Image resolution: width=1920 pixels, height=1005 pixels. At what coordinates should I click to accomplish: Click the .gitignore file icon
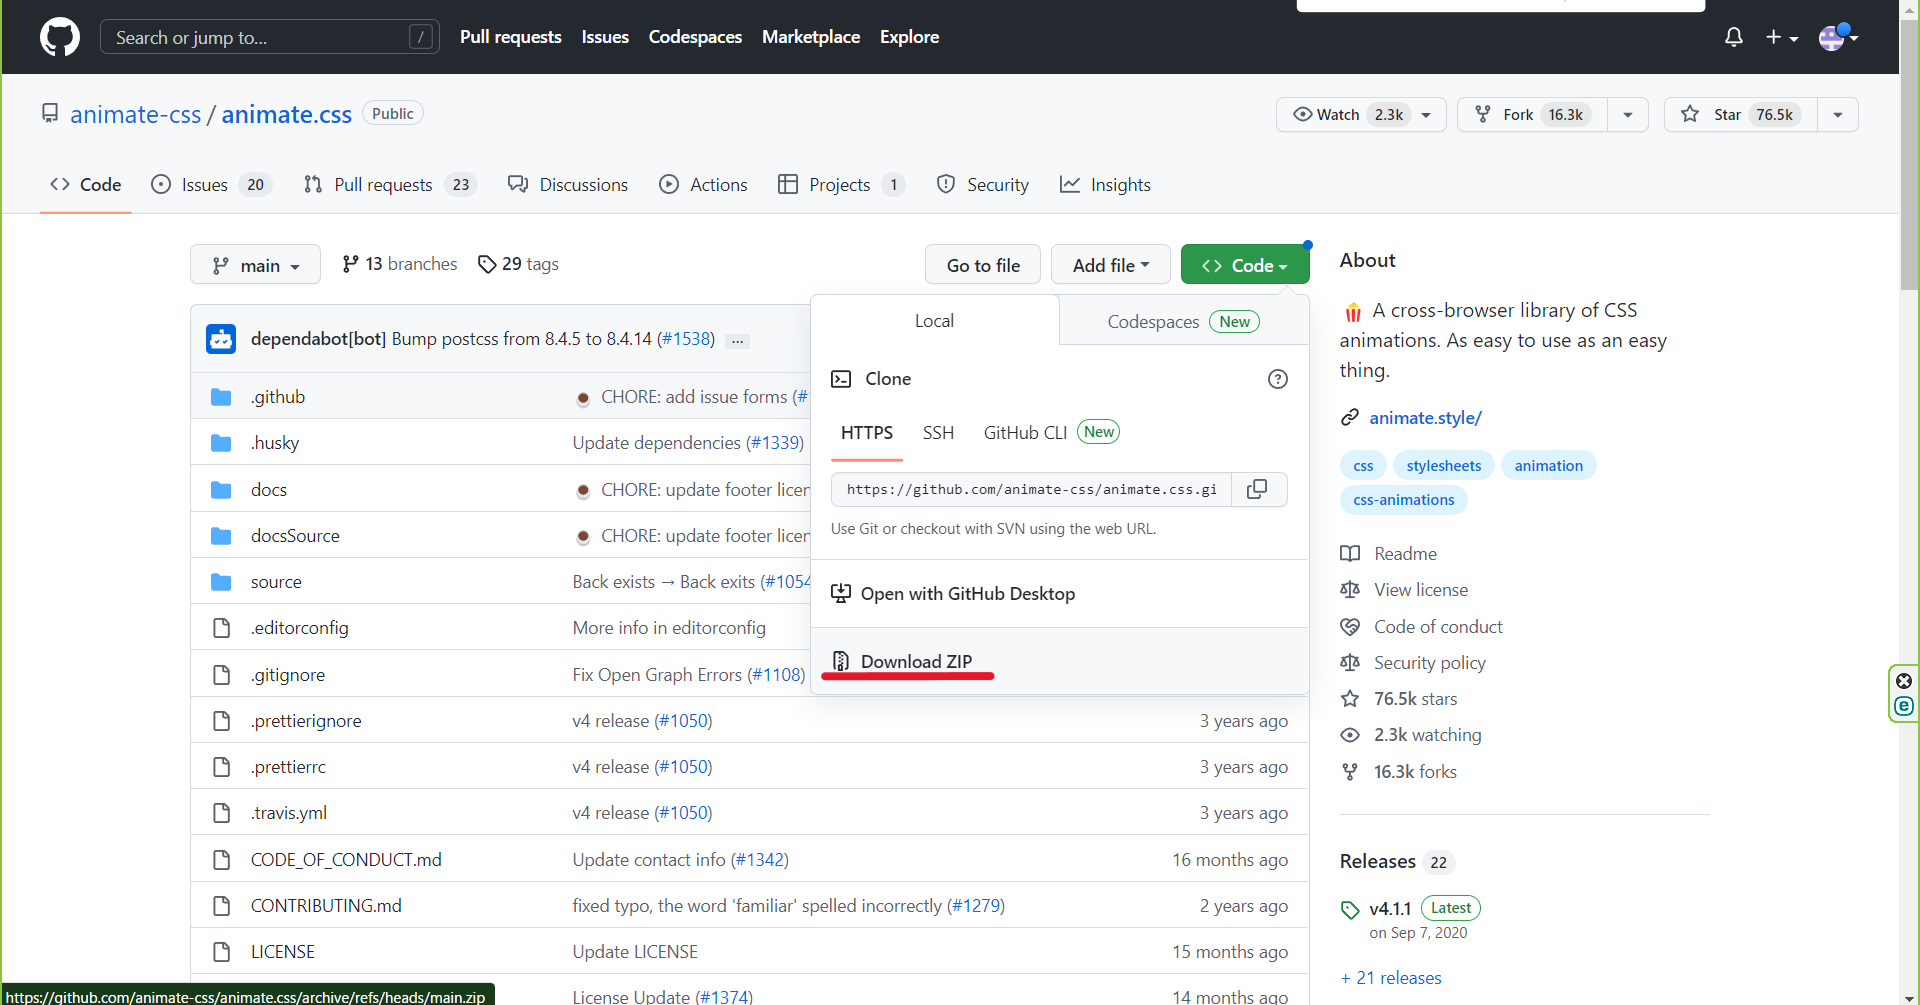click(221, 675)
